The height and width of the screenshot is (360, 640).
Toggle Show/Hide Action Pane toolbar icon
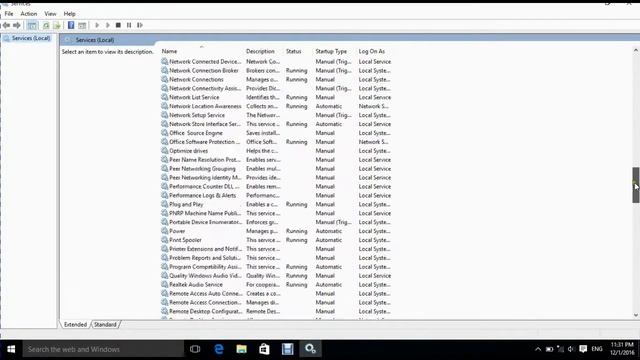tap(82, 25)
